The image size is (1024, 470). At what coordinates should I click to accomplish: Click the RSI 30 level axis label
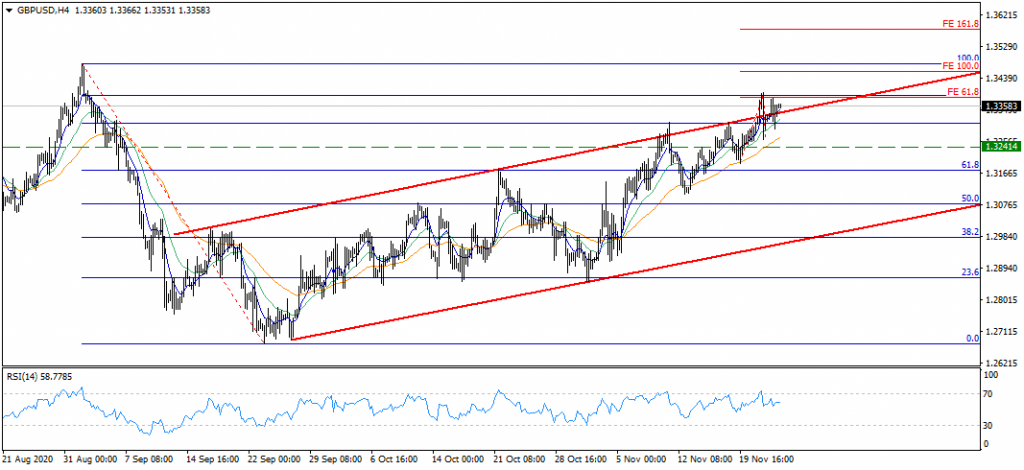click(x=991, y=425)
